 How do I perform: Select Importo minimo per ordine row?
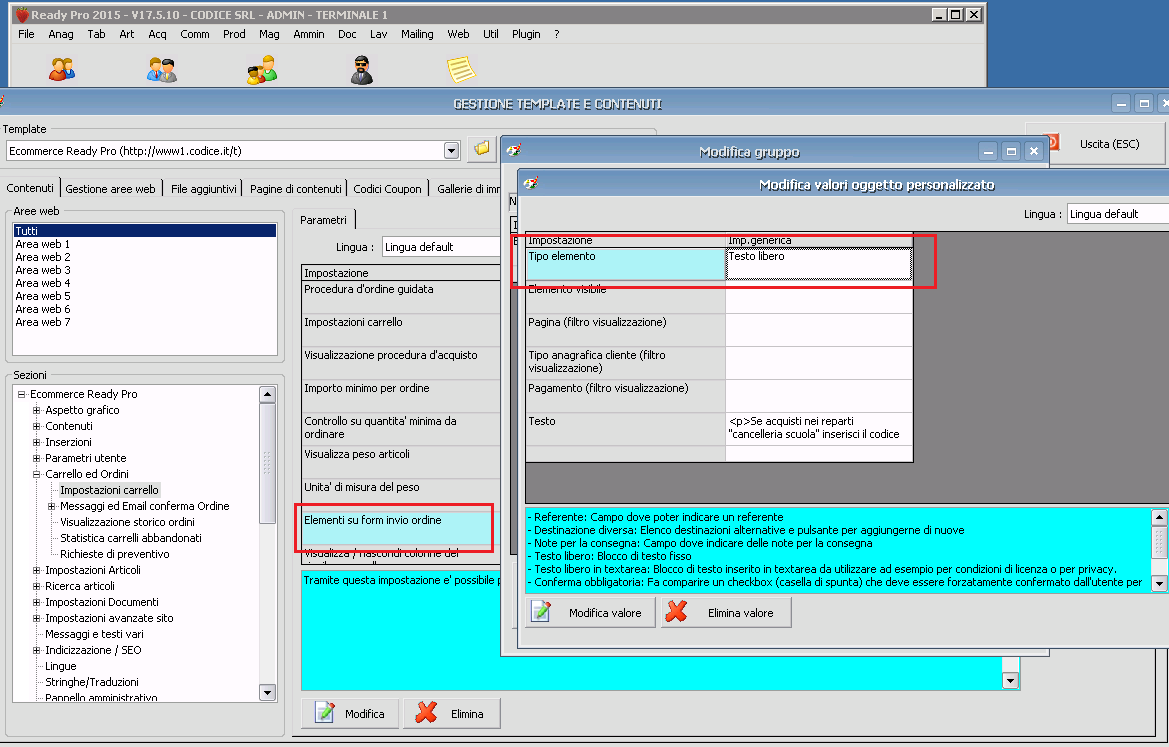(401, 396)
